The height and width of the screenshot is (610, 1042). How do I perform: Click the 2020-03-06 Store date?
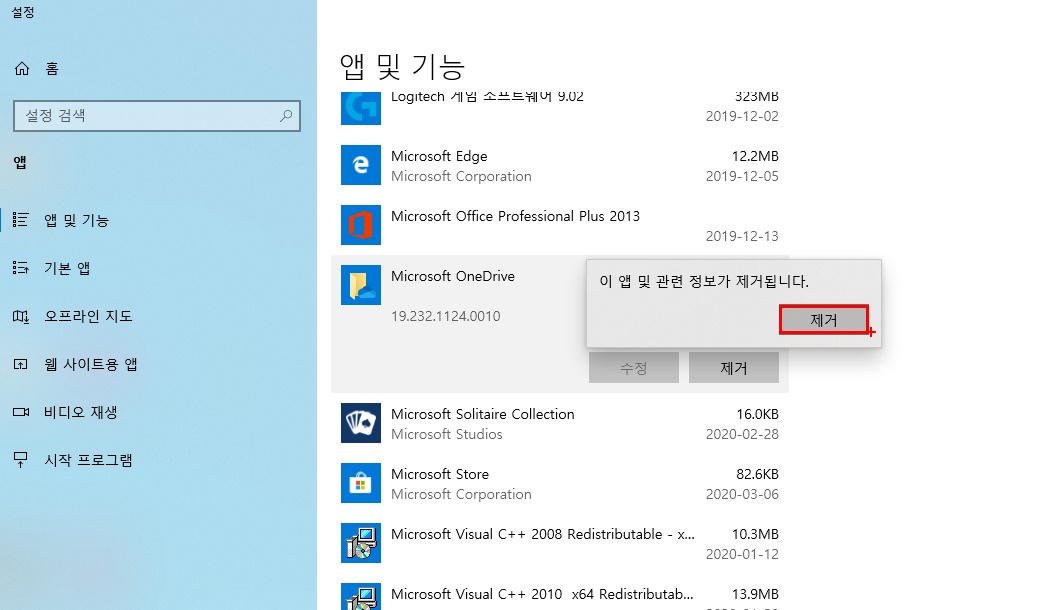742,494
